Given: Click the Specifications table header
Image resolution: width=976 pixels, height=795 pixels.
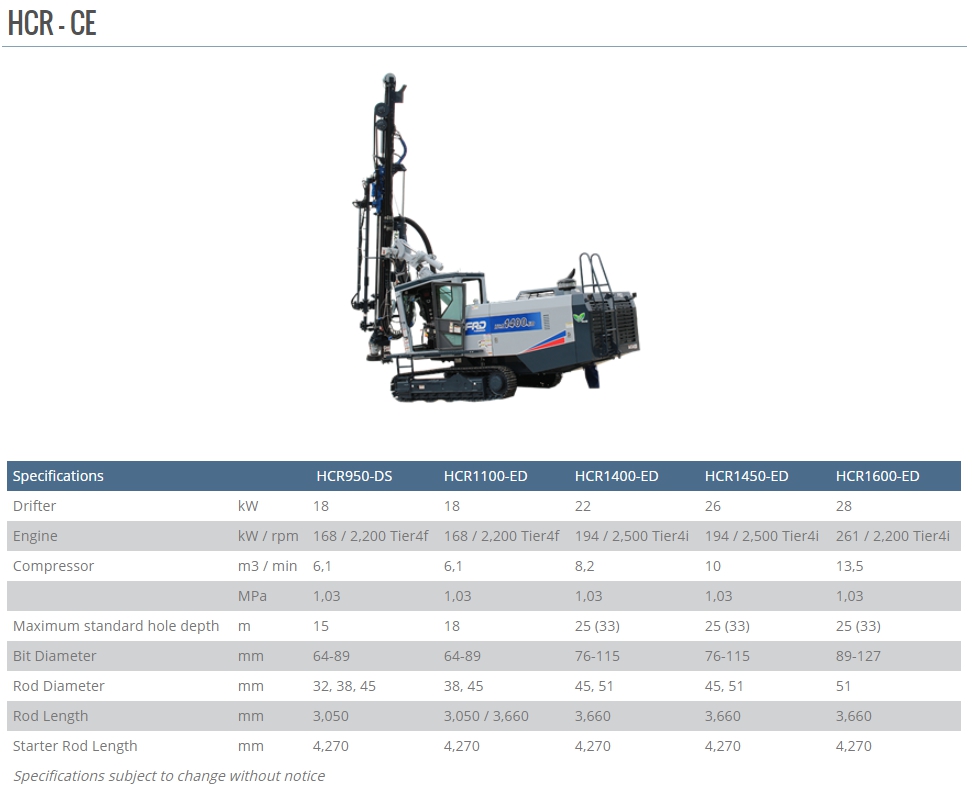Looking at the screenshot, I should (58, 476).
